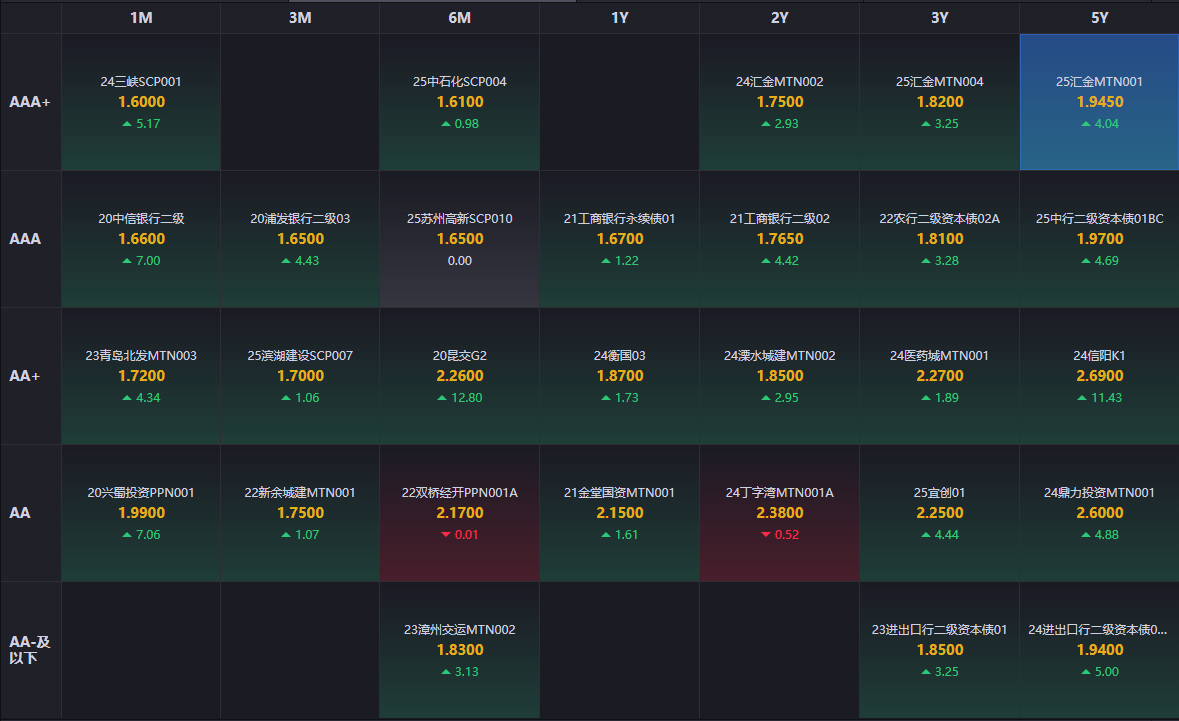
Task: Click yield 2.2700 of 24医药城MTN001
Action: click(x=939, y=376)
